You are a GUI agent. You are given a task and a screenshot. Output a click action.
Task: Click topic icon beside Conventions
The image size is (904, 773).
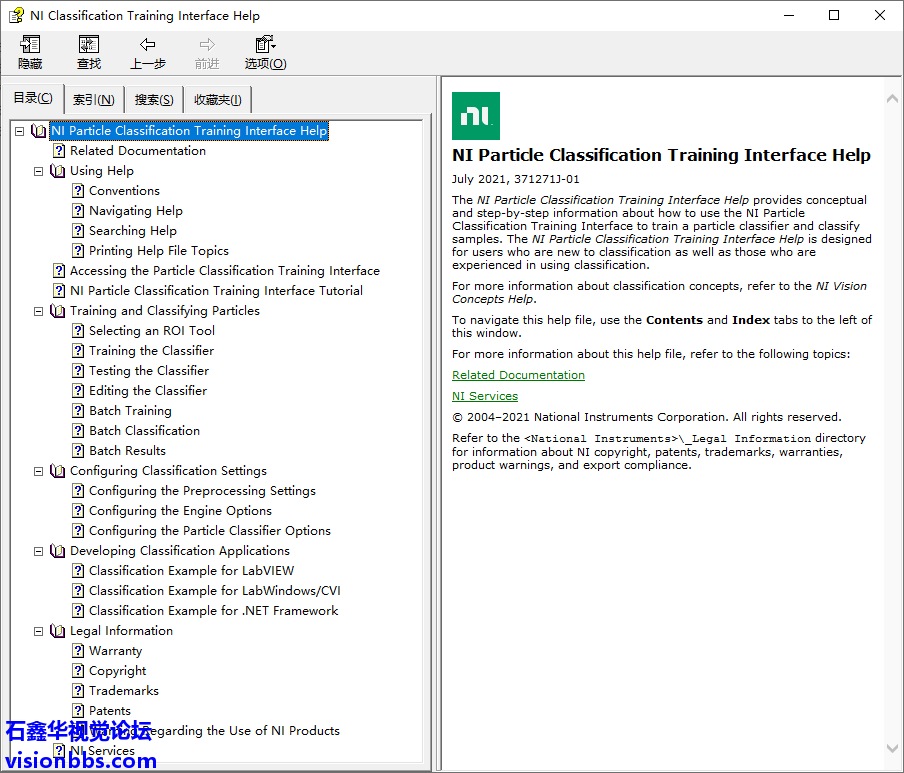(78, 191)
